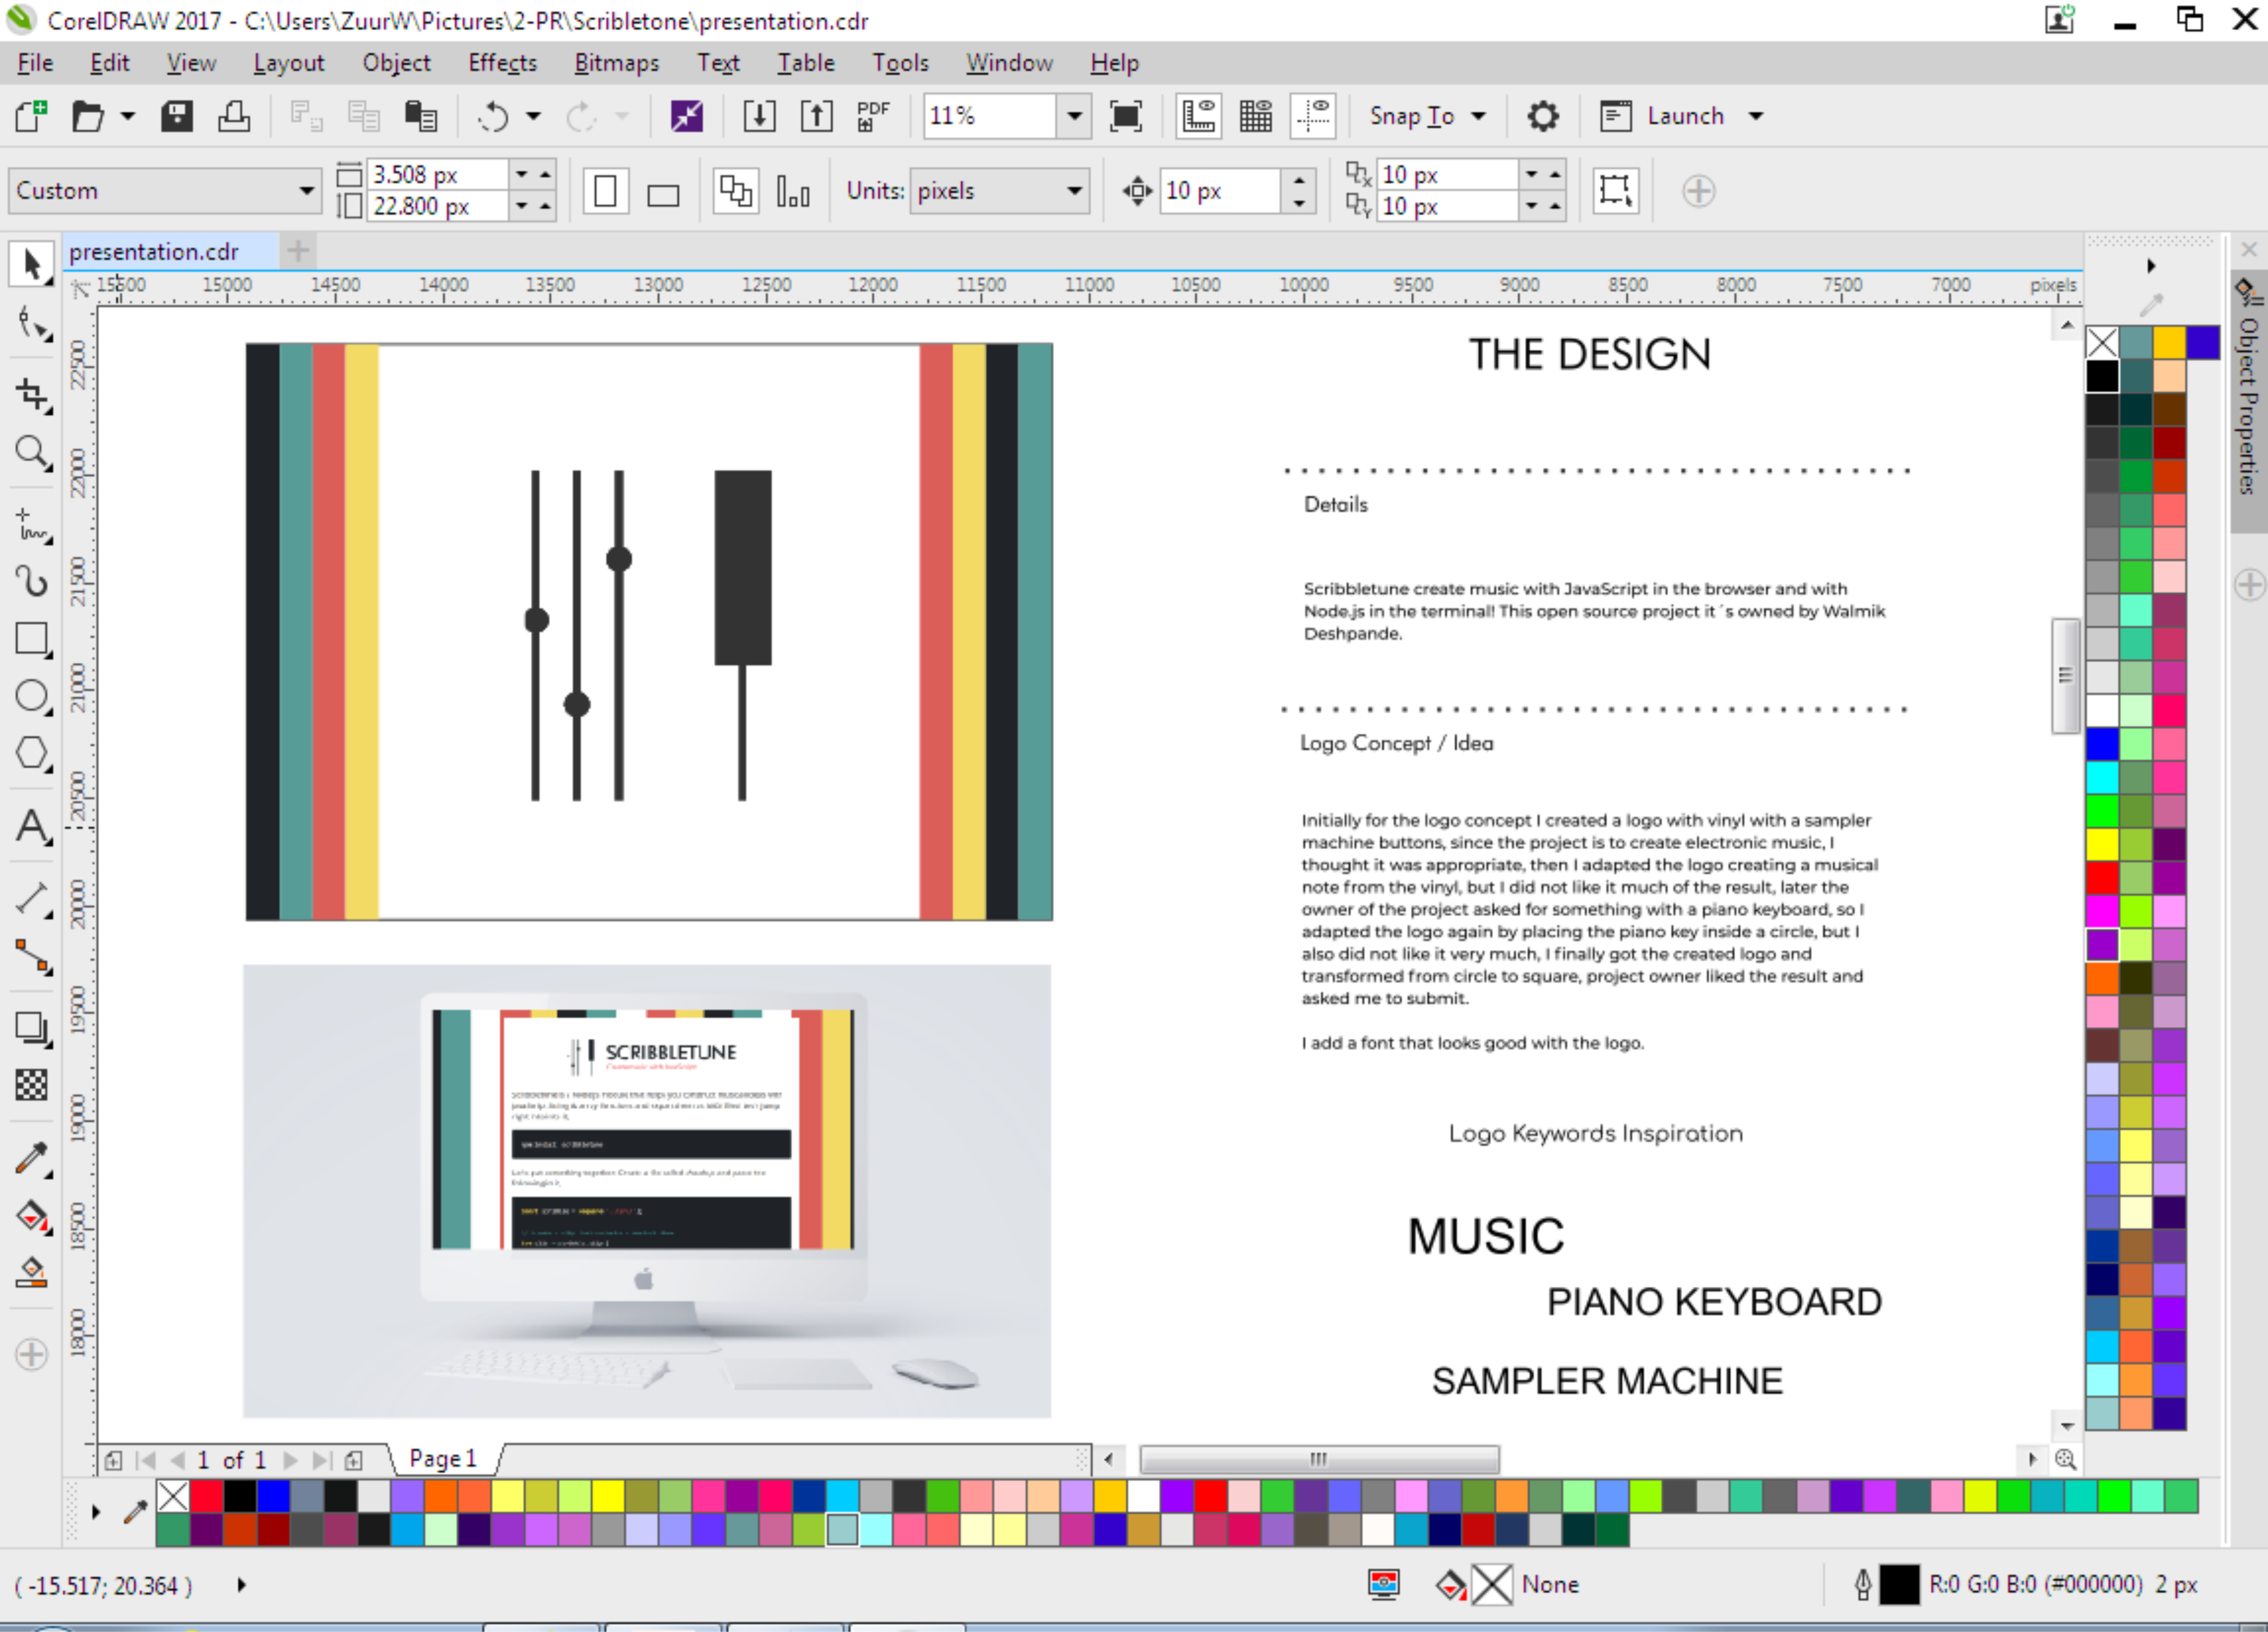Click the Publish to PDF icon
The image size is (2268, 1632).
[x=873, y=116]
